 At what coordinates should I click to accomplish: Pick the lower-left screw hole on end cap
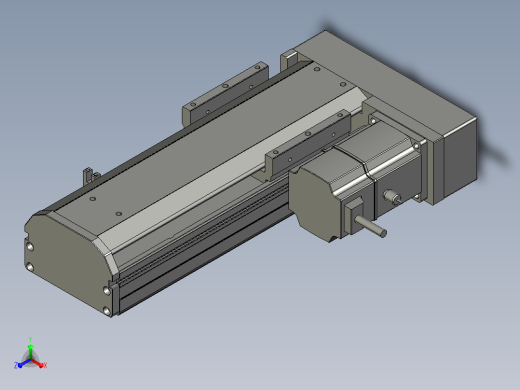click(29, 267)
